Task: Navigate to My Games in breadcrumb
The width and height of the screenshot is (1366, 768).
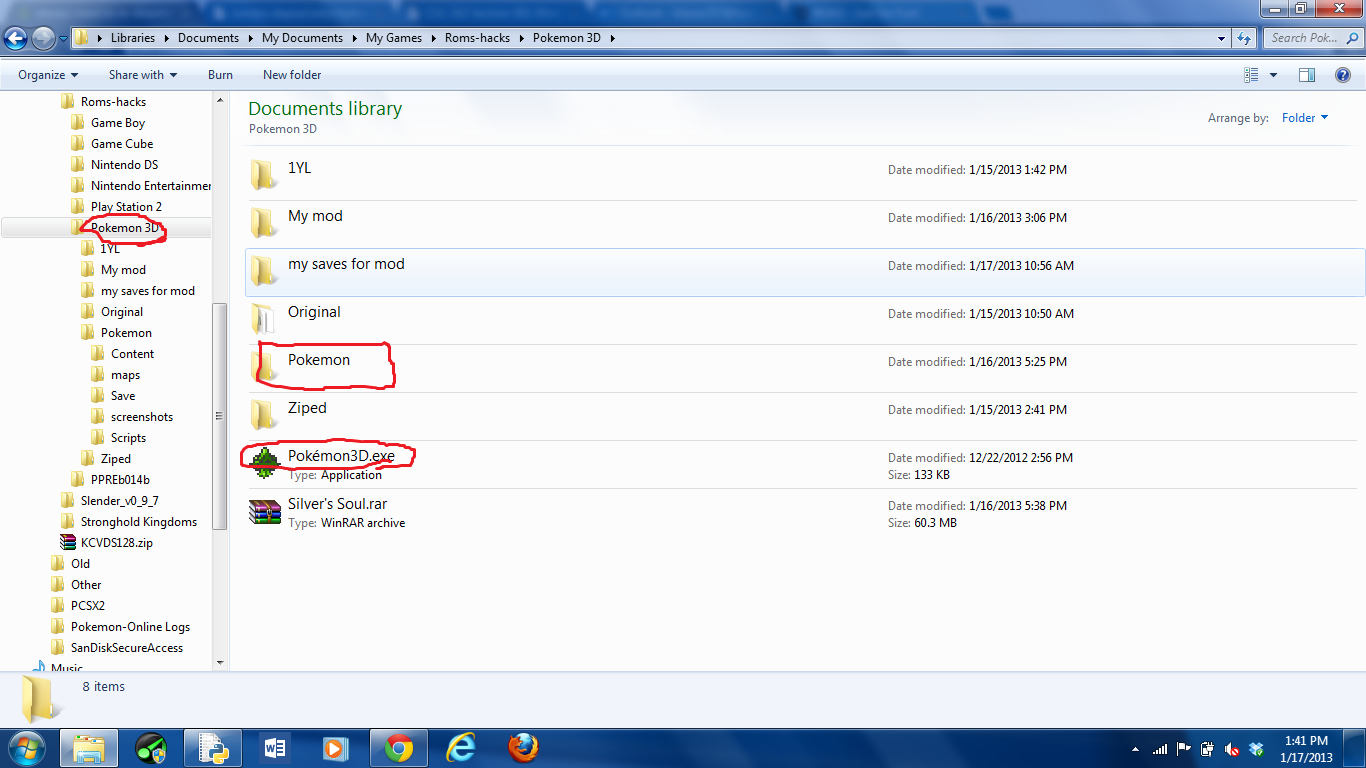Action: coord(393,38)
